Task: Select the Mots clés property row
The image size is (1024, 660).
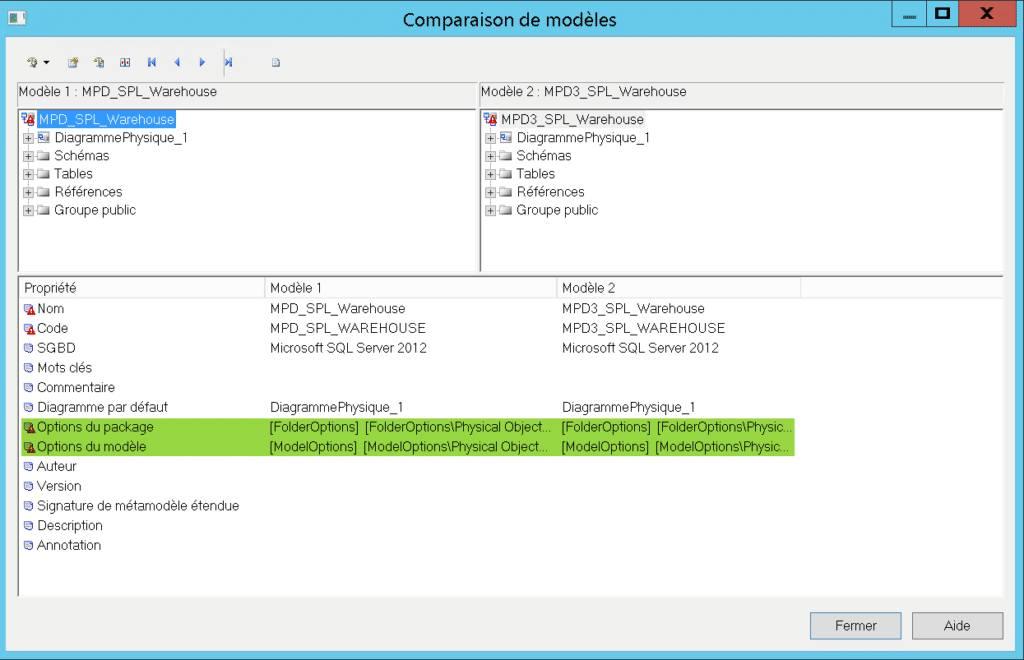Action: (x=408, y=368)
